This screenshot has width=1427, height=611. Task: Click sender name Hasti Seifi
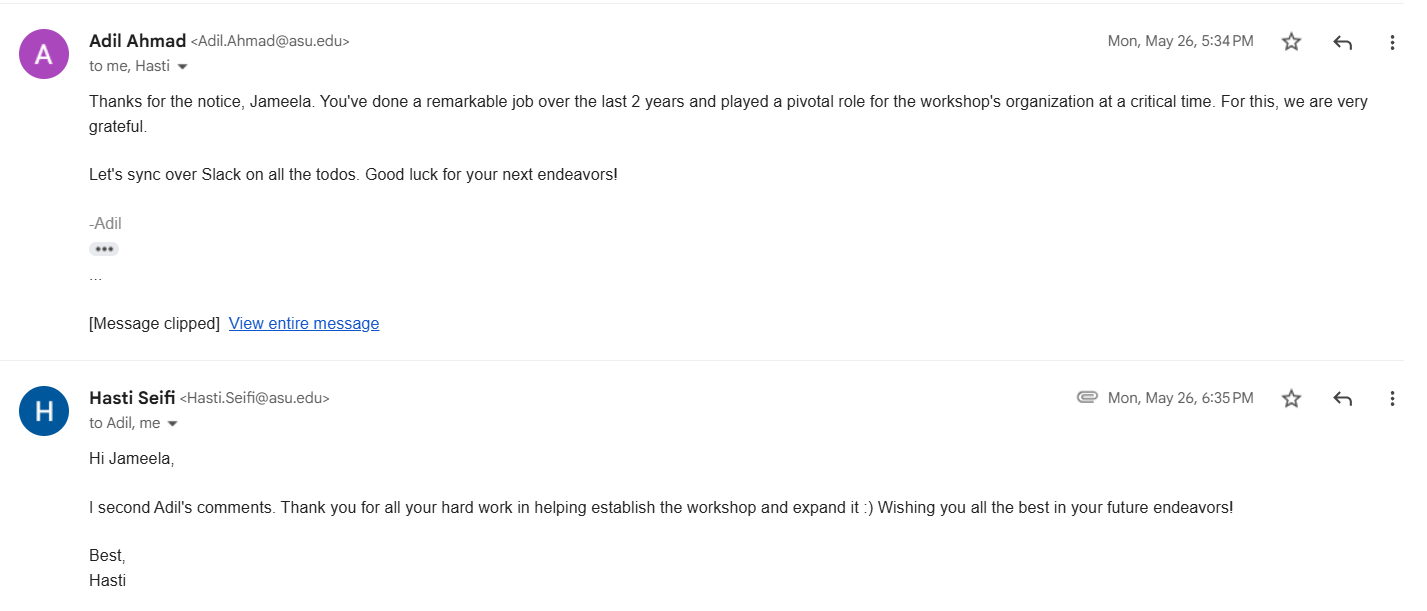(132, 398)
